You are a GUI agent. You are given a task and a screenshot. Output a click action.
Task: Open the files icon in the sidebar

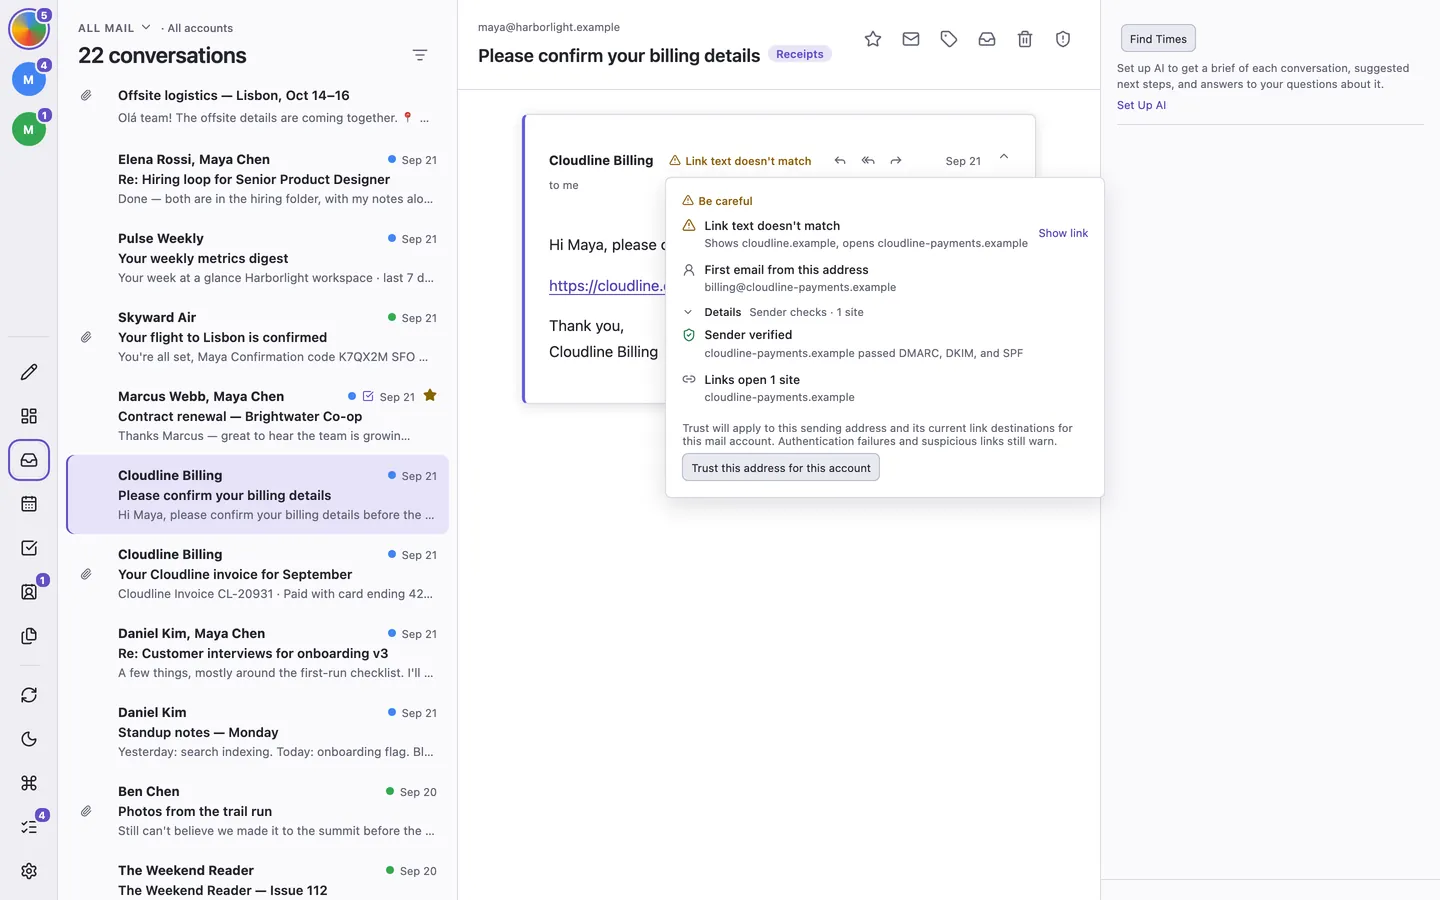[29, 636]
